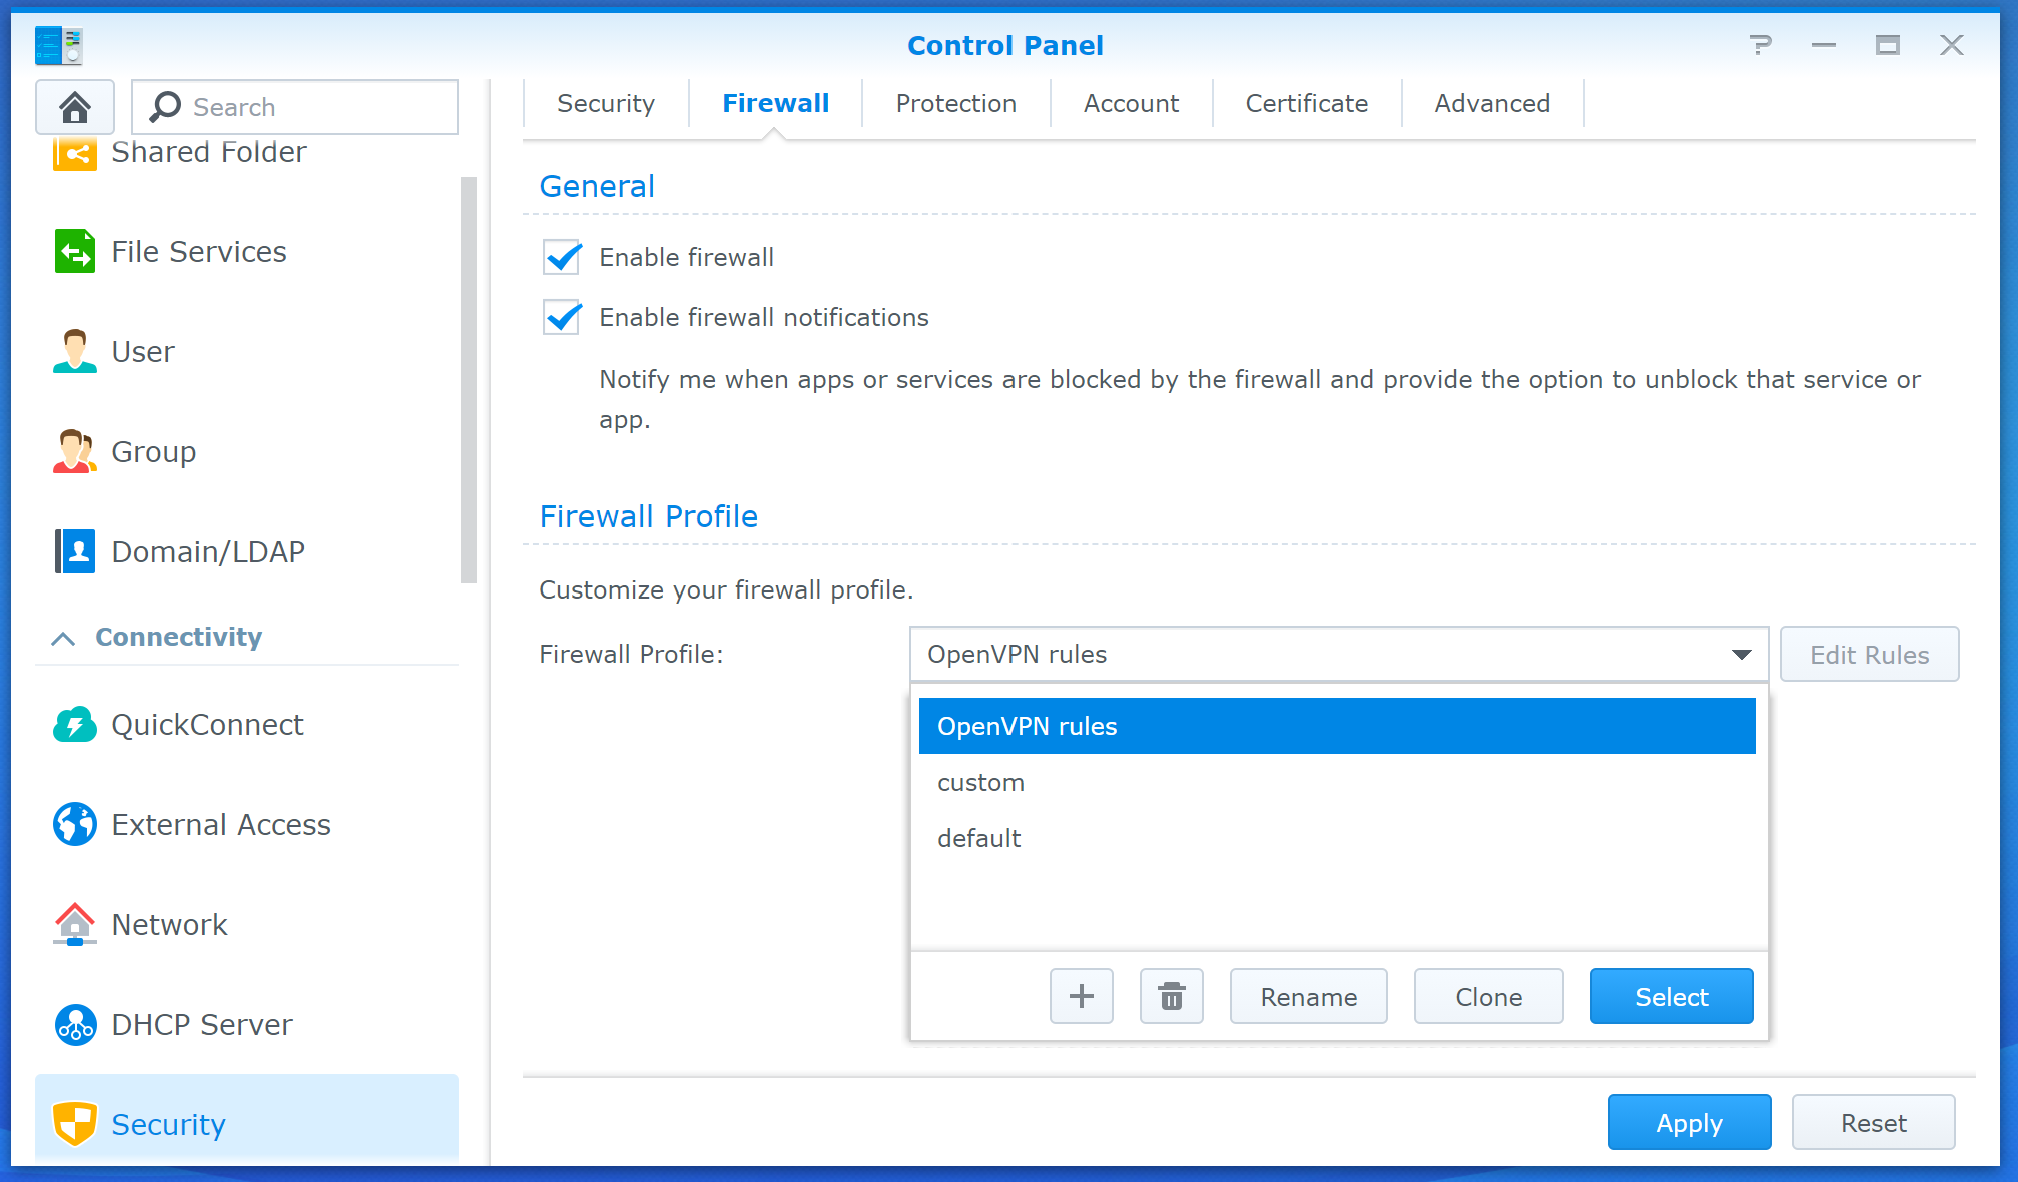The image size is (2018, 1182).
Task: Open Domain/LDAP settings
Action: click(207, 552)
